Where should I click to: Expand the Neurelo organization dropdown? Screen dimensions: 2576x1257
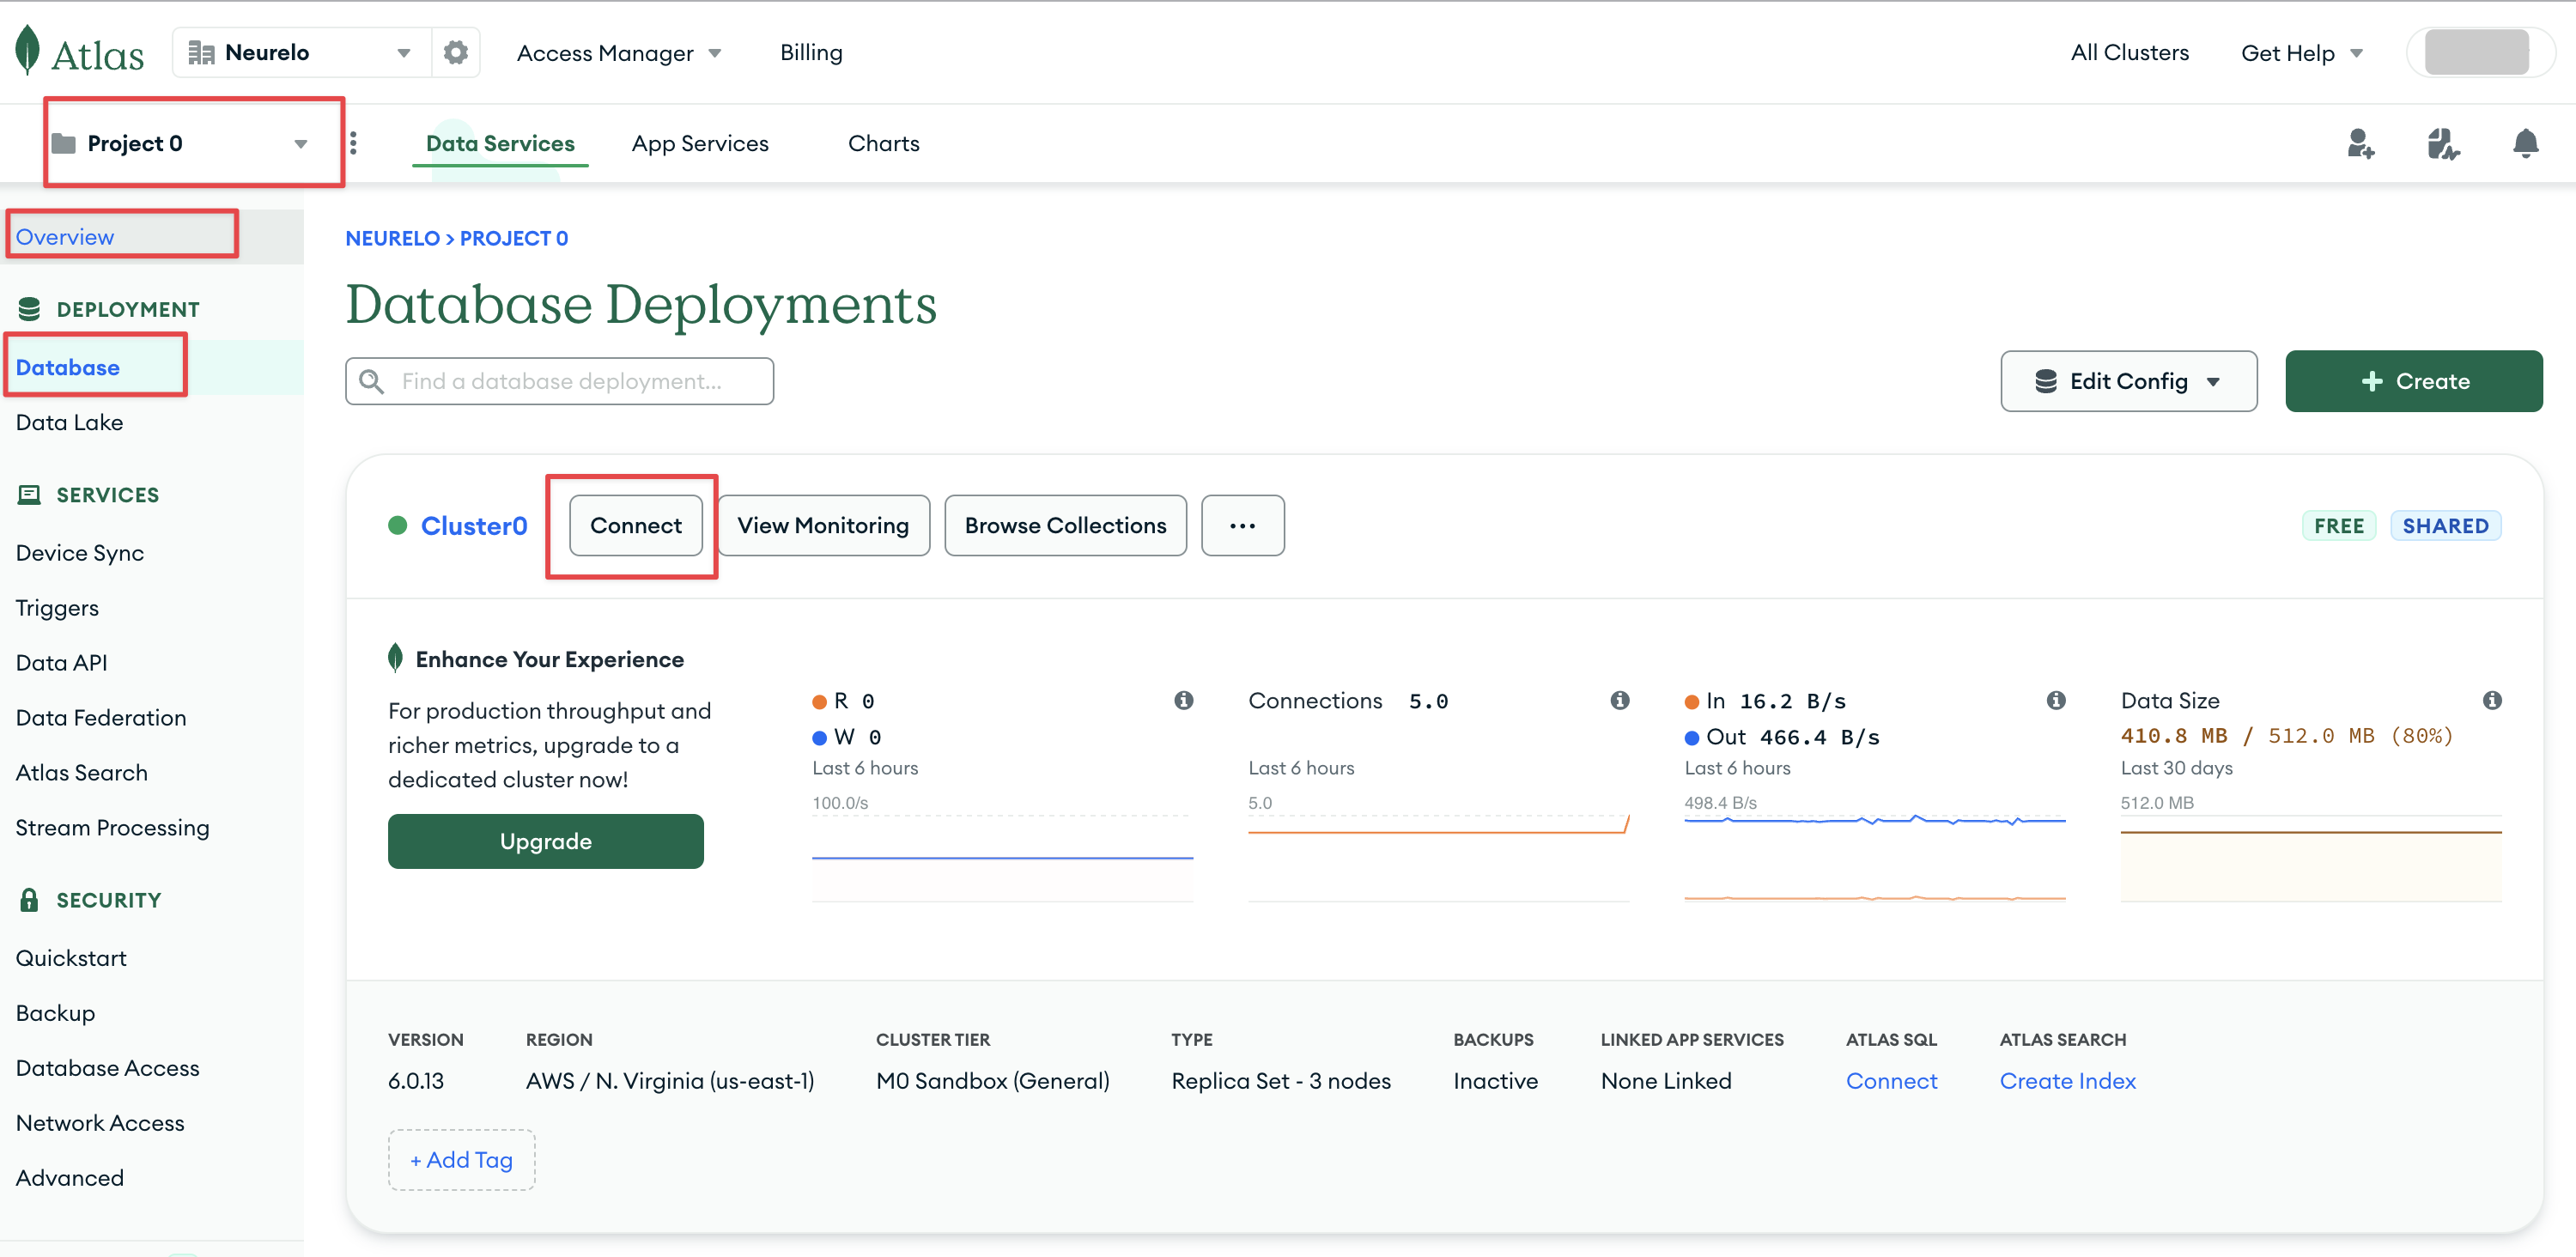[300, 52]
